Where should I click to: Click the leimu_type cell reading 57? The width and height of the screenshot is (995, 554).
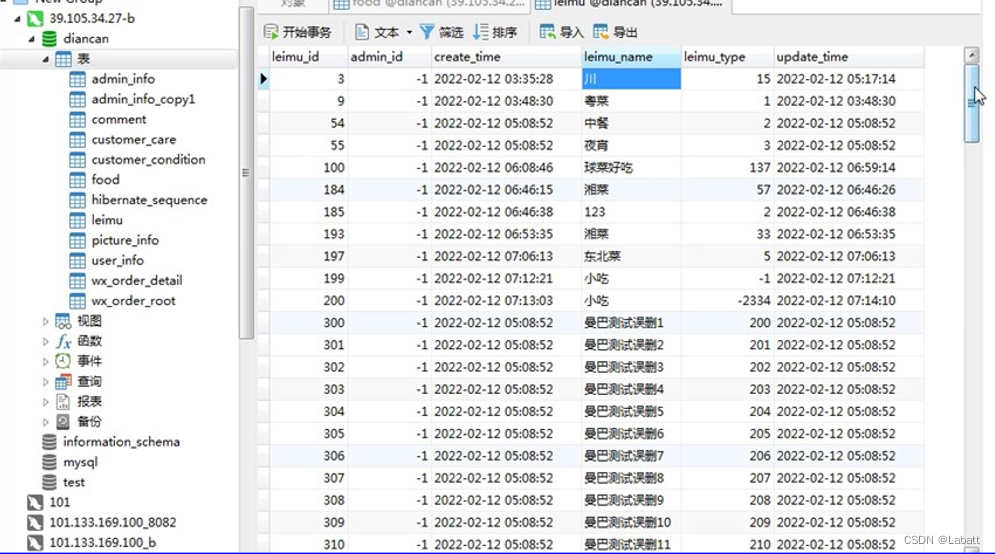pos(728,190)
